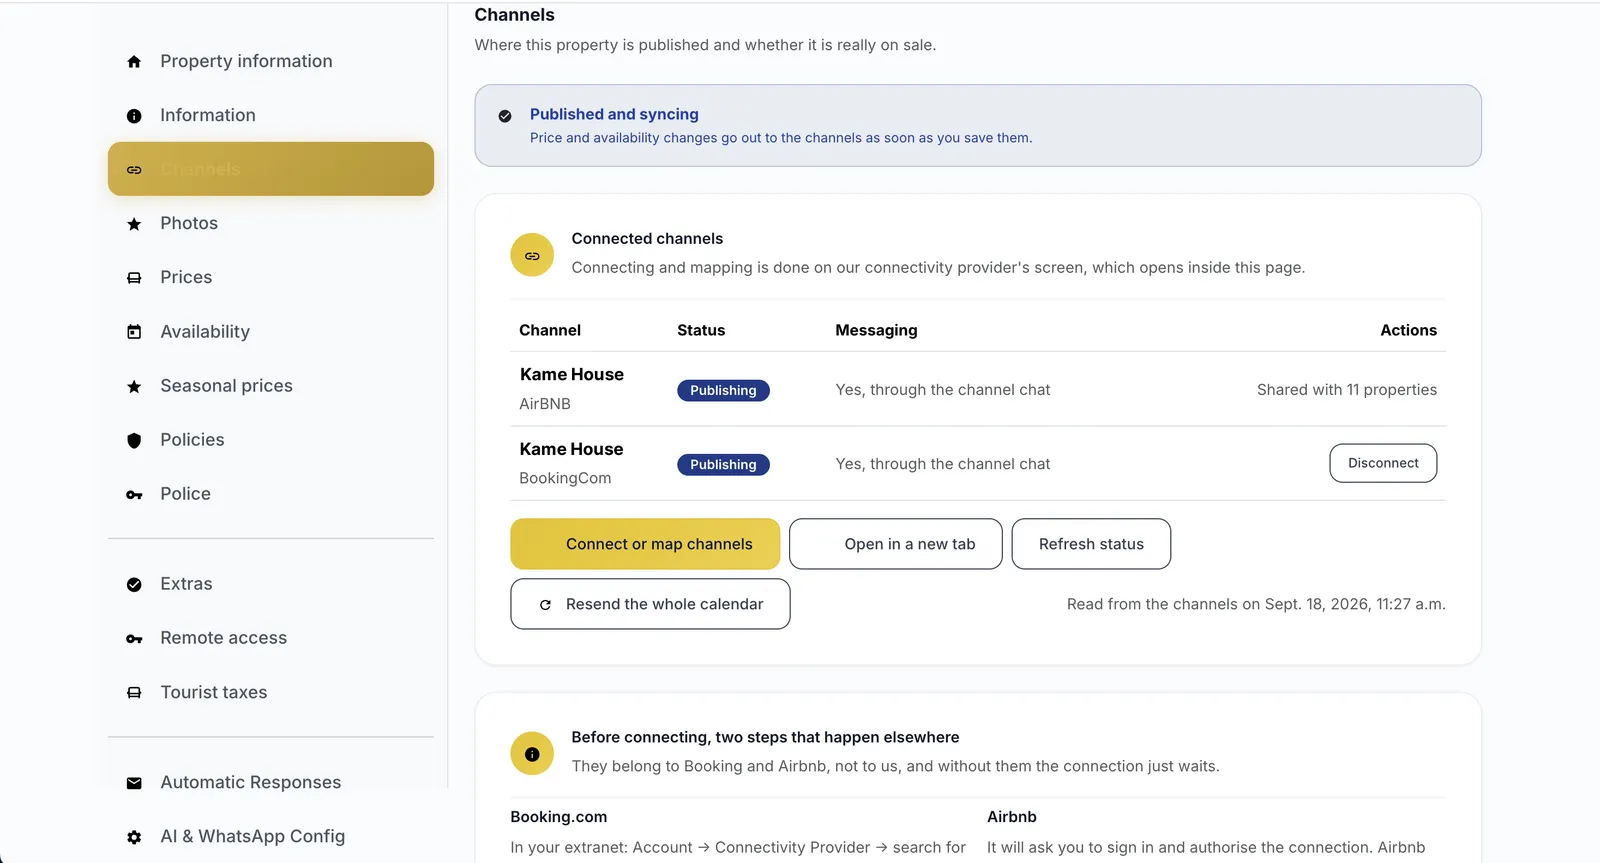1600x863 pixels.
Task: Open Automatic Responses settings
Action: [x=271, y=782]
